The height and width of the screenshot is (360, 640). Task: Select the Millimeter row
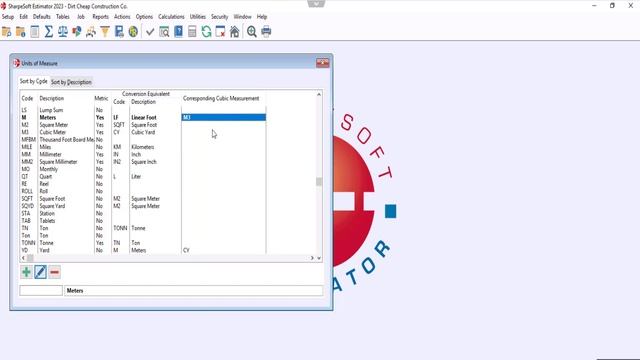pyautogui.click(x=143, y=154)
